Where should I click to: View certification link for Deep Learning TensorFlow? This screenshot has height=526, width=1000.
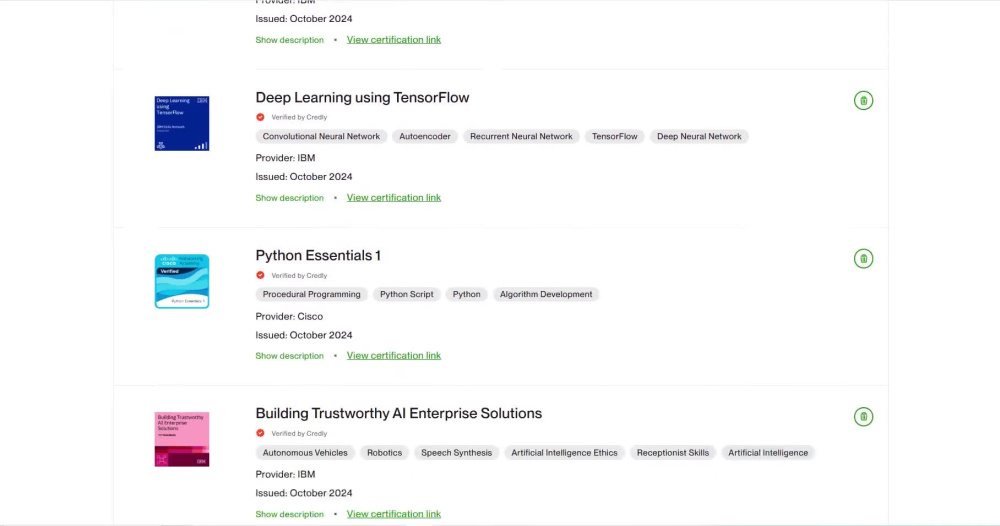pos(393,198)
